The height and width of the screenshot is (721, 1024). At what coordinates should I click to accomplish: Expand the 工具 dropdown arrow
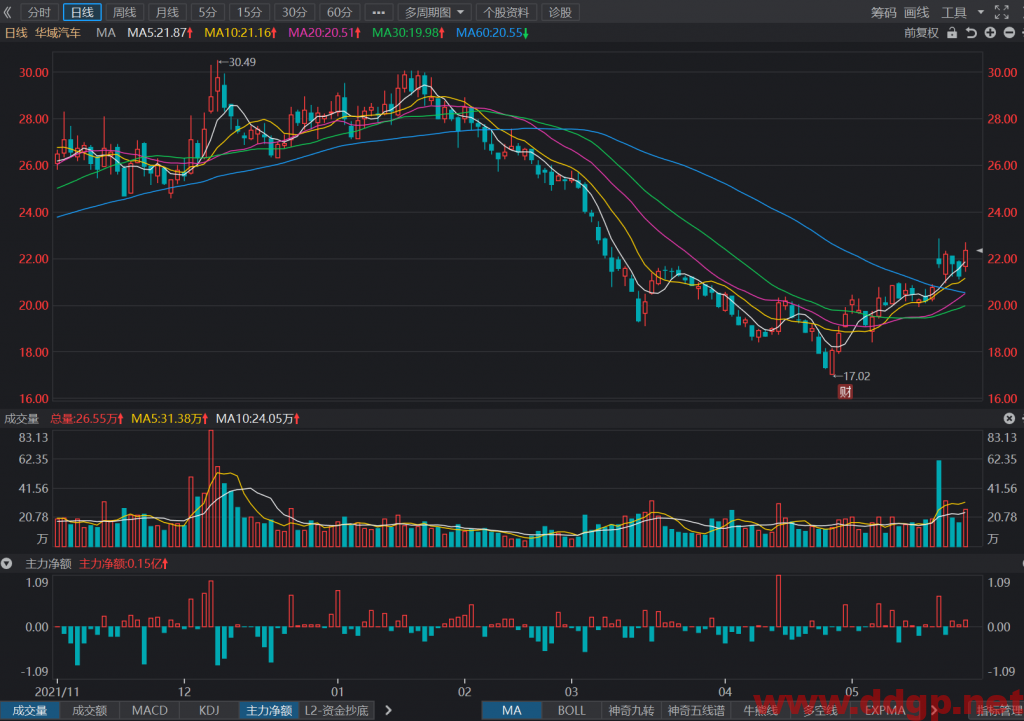[981, 12]
